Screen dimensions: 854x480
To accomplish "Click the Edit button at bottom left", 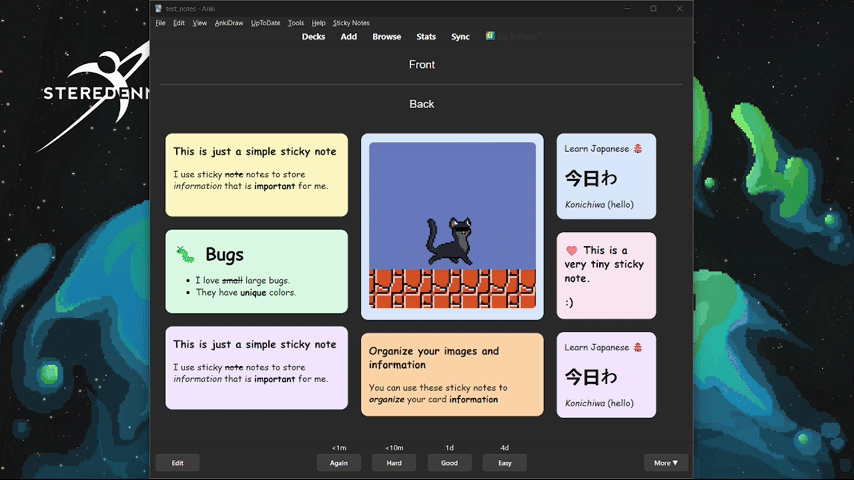I will point(178,463).
